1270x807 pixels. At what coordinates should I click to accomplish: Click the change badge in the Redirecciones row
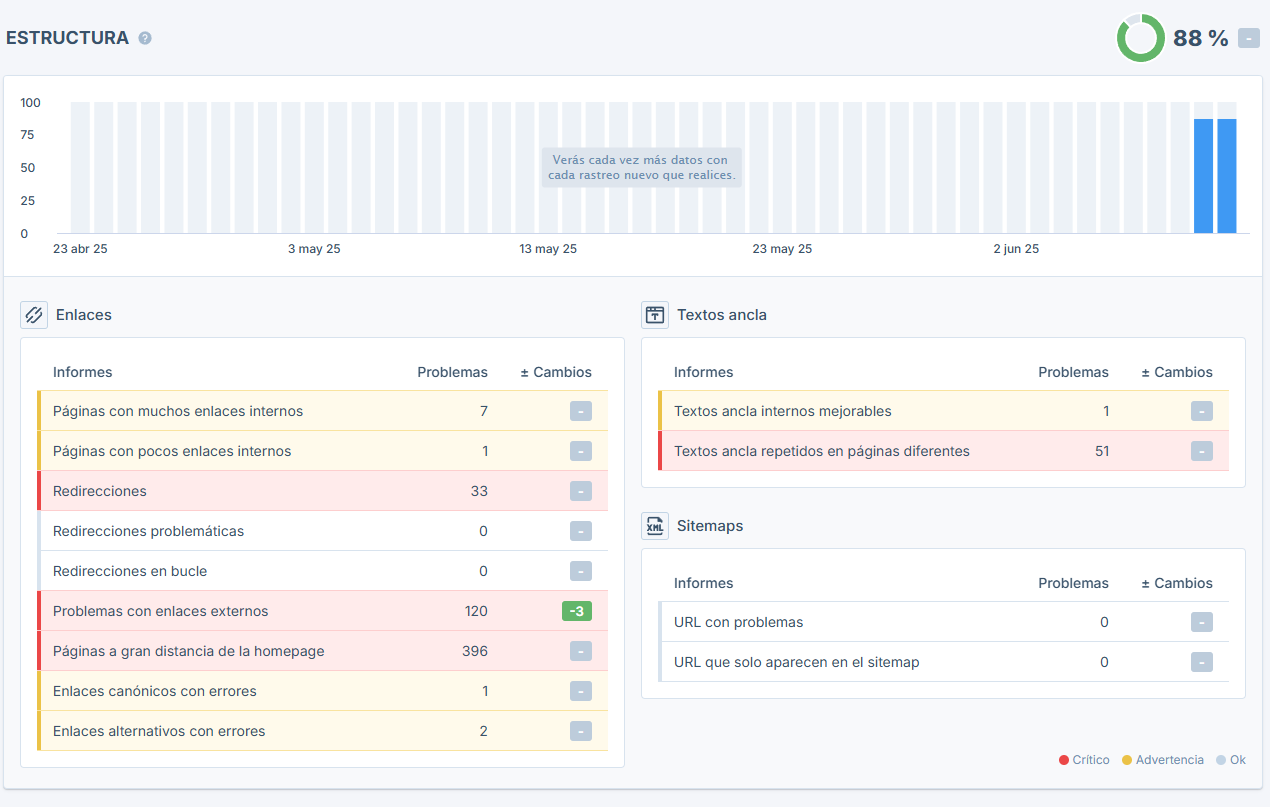click(581, 491)
